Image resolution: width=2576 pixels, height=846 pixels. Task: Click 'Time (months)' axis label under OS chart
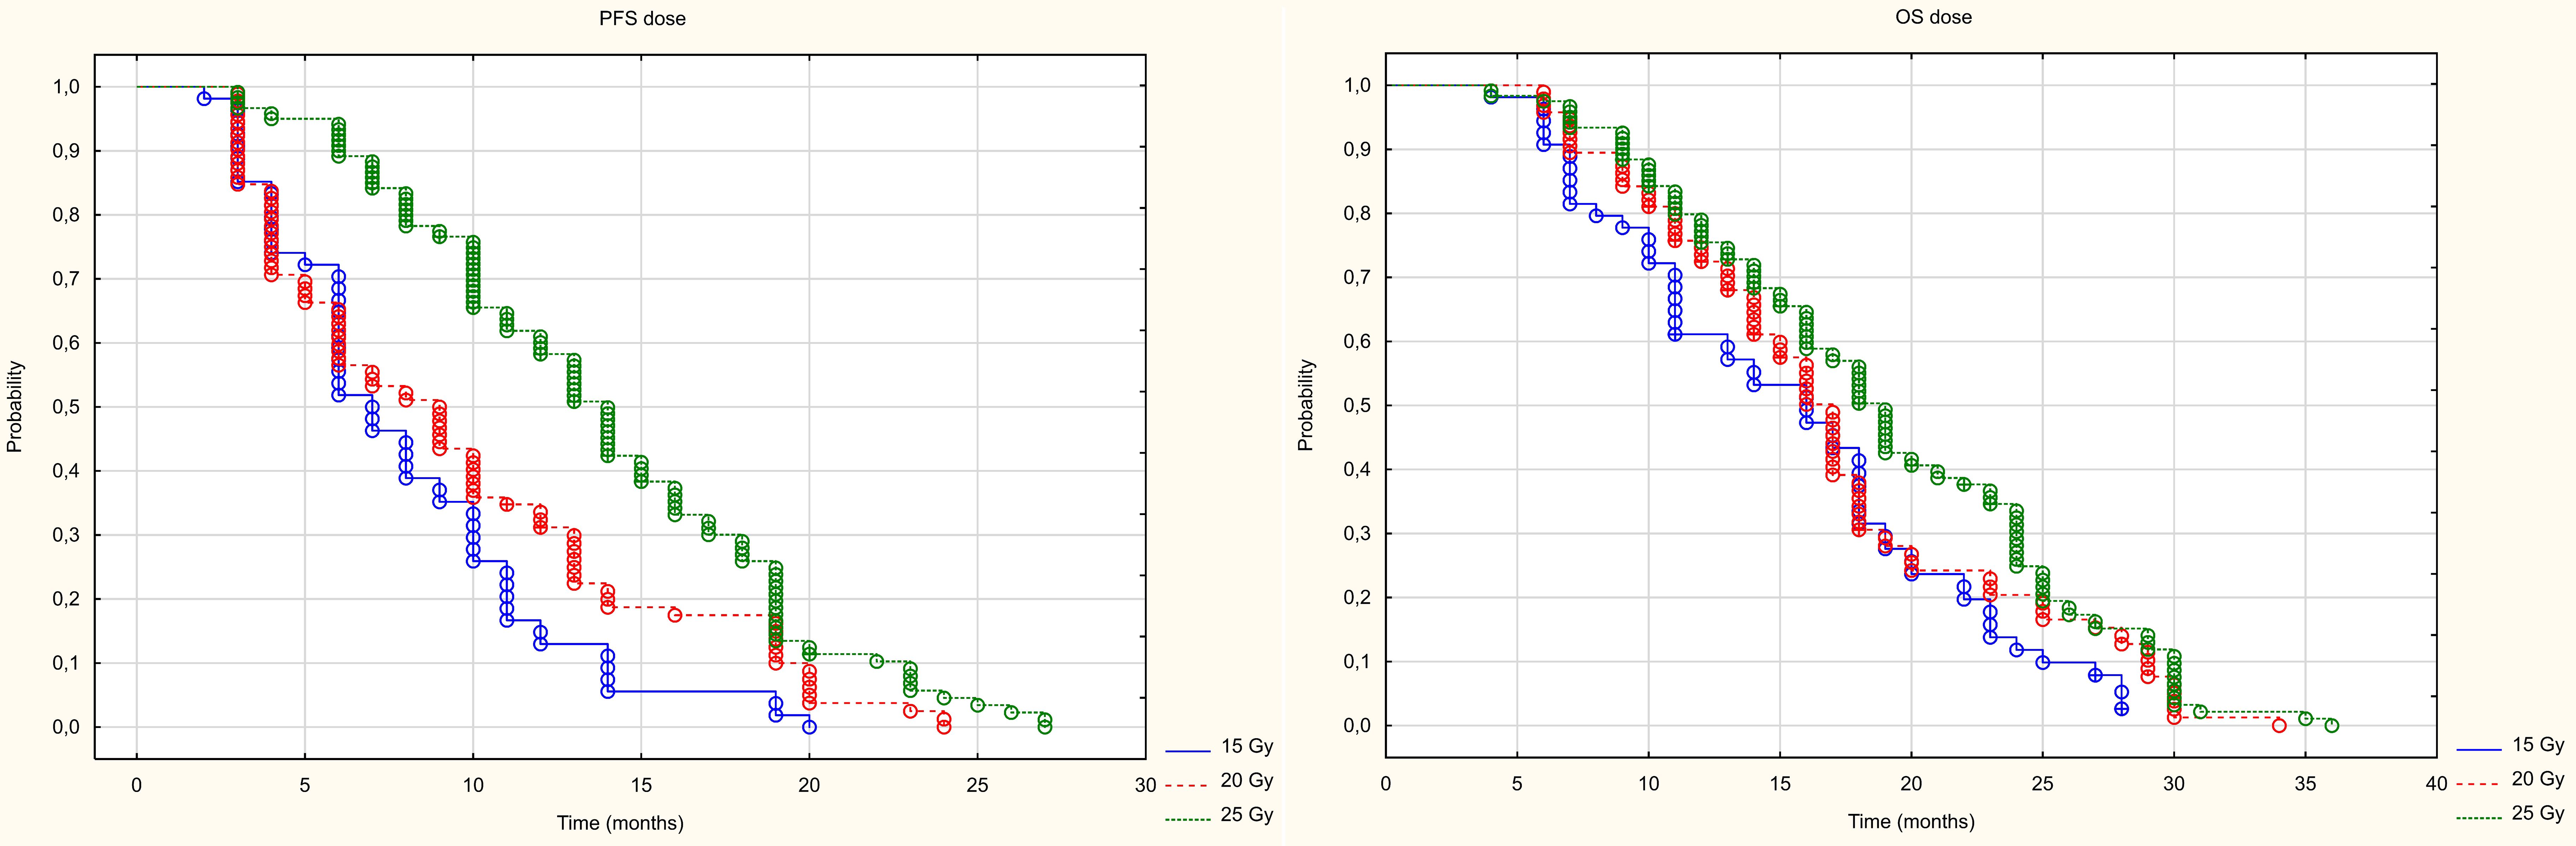pos(1911,822)
